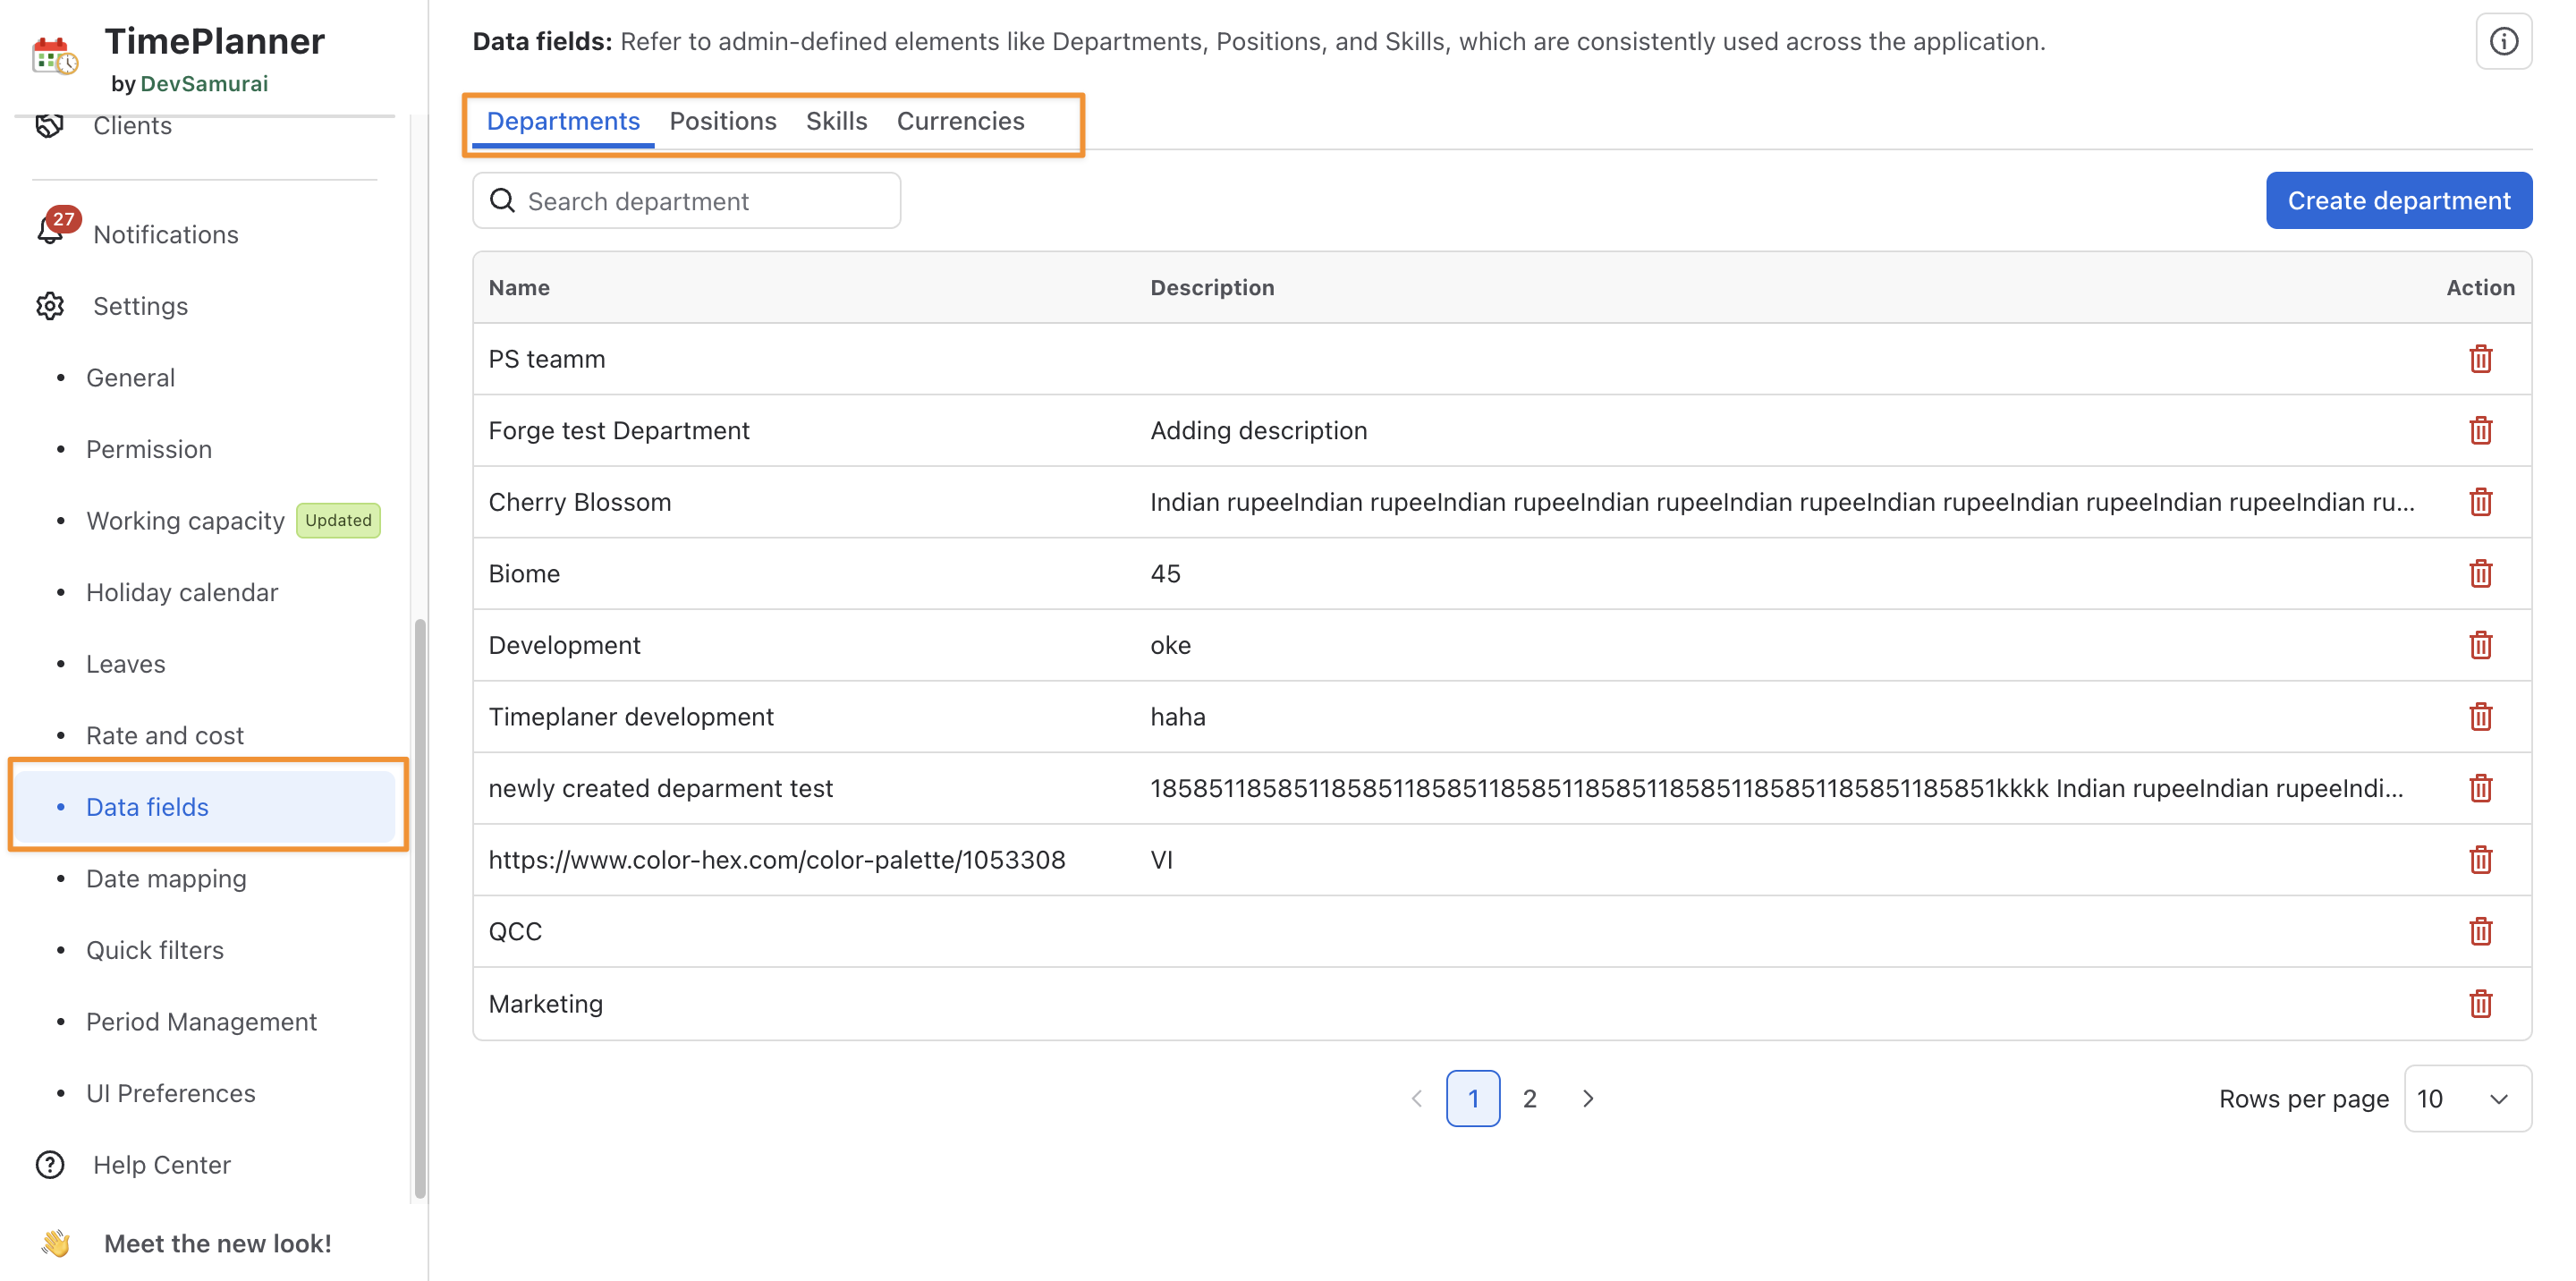The image size is (2576, 1281).
Task: Open Period Management settings
Action: click(201, 1022)
